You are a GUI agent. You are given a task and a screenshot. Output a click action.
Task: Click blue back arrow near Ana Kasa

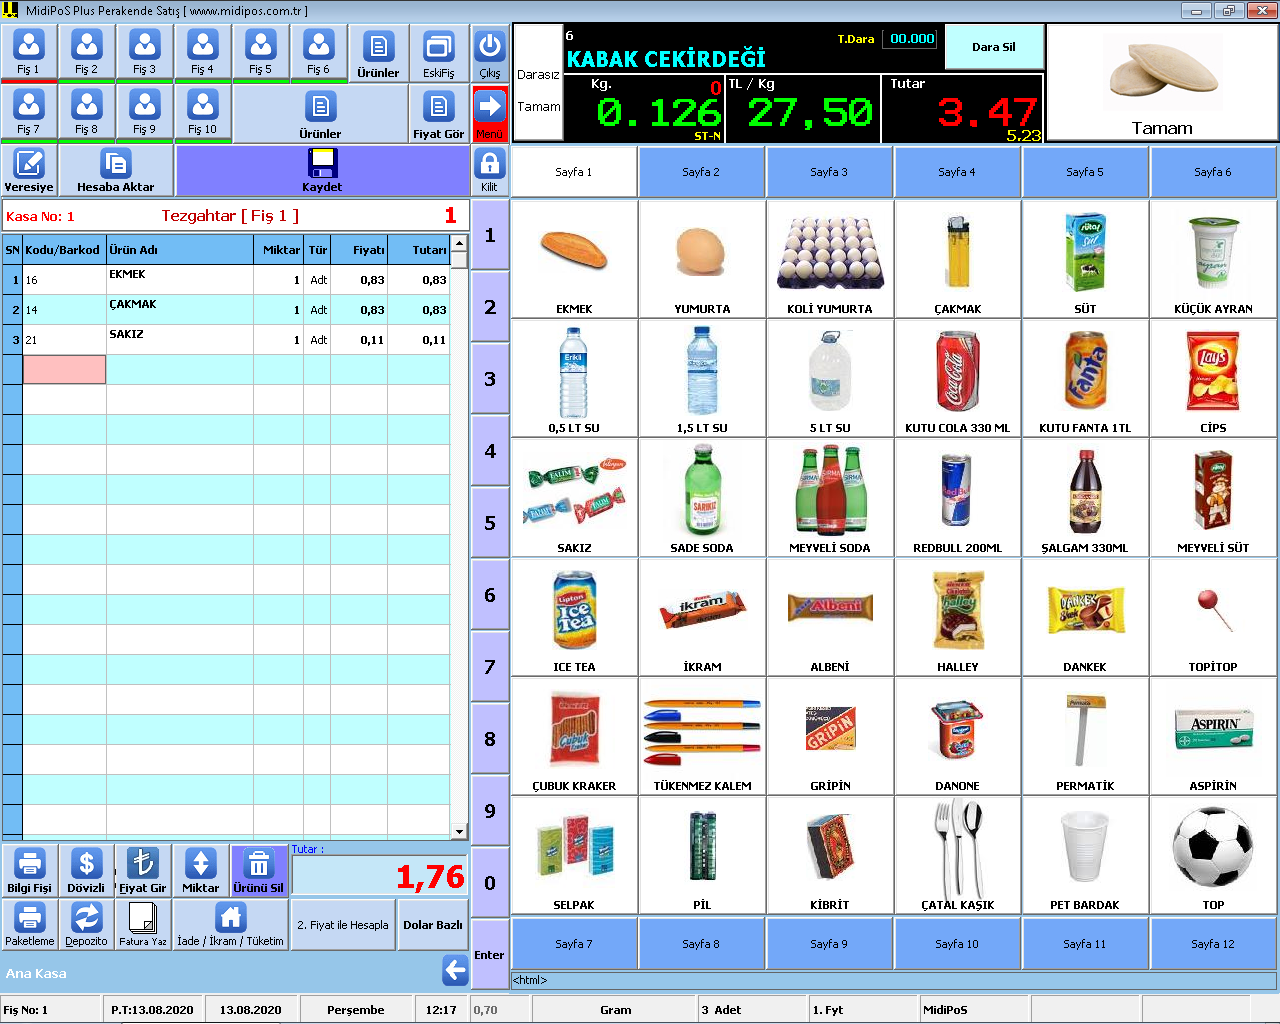click(455, 970)
